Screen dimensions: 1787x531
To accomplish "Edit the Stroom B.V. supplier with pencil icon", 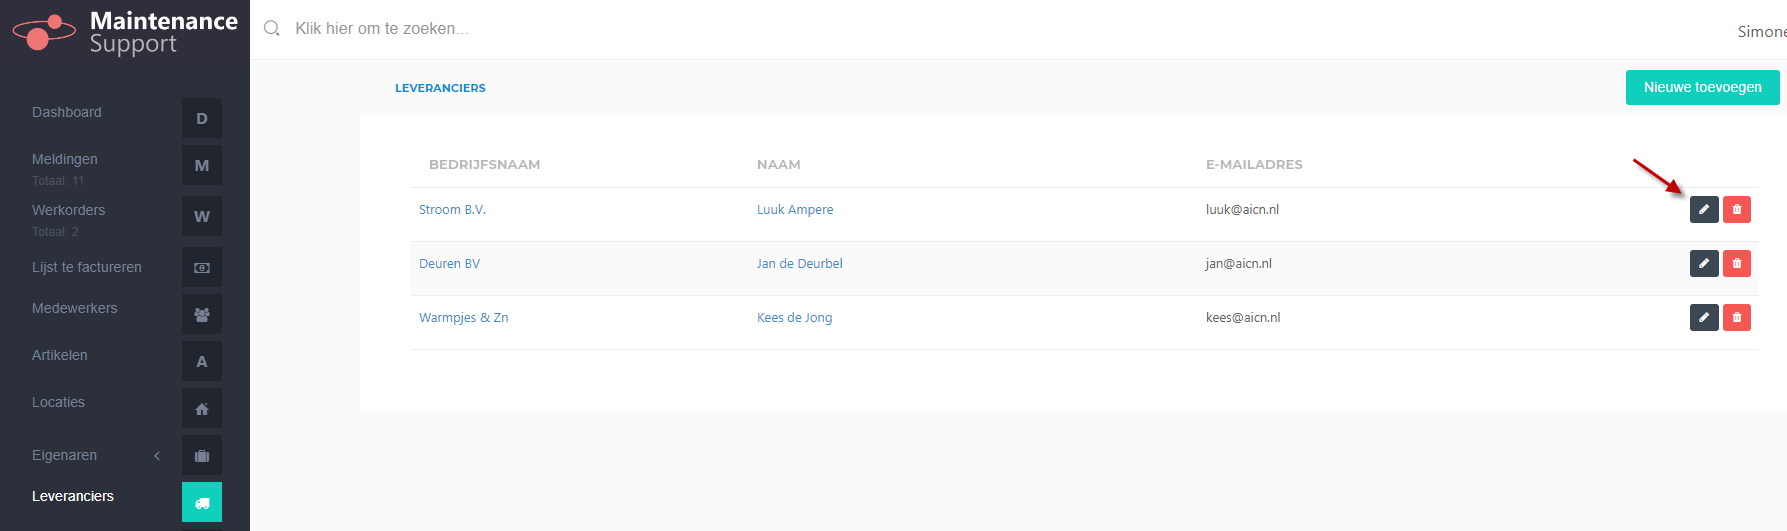I will (x=1704, y=209).
